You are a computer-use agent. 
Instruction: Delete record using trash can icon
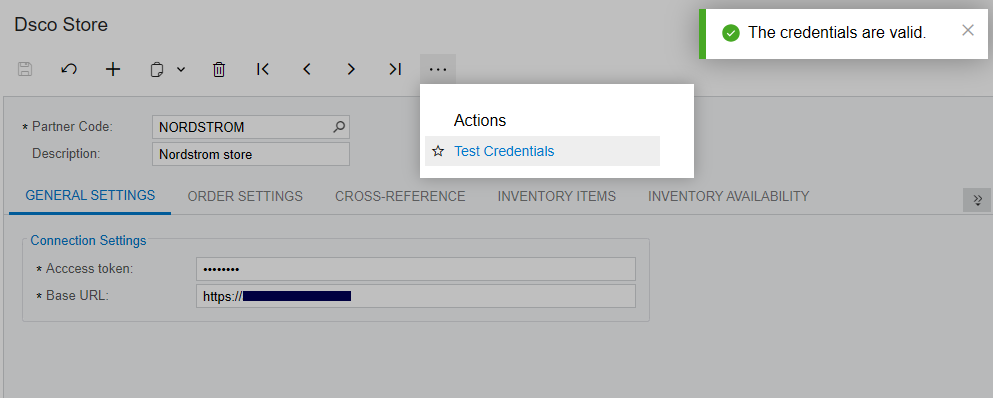219,69
